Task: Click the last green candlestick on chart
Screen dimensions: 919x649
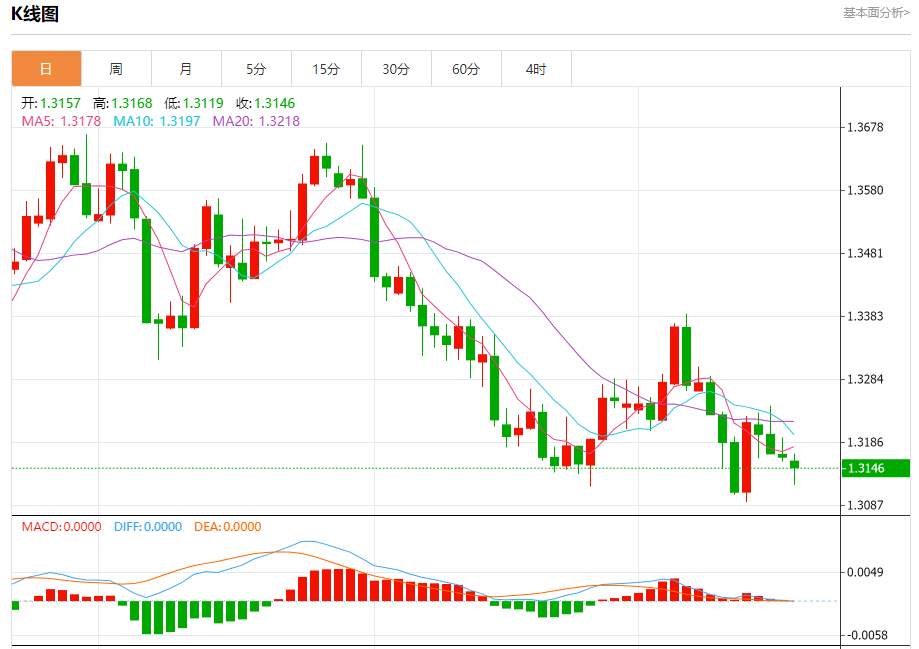Action: click(795, 464)
